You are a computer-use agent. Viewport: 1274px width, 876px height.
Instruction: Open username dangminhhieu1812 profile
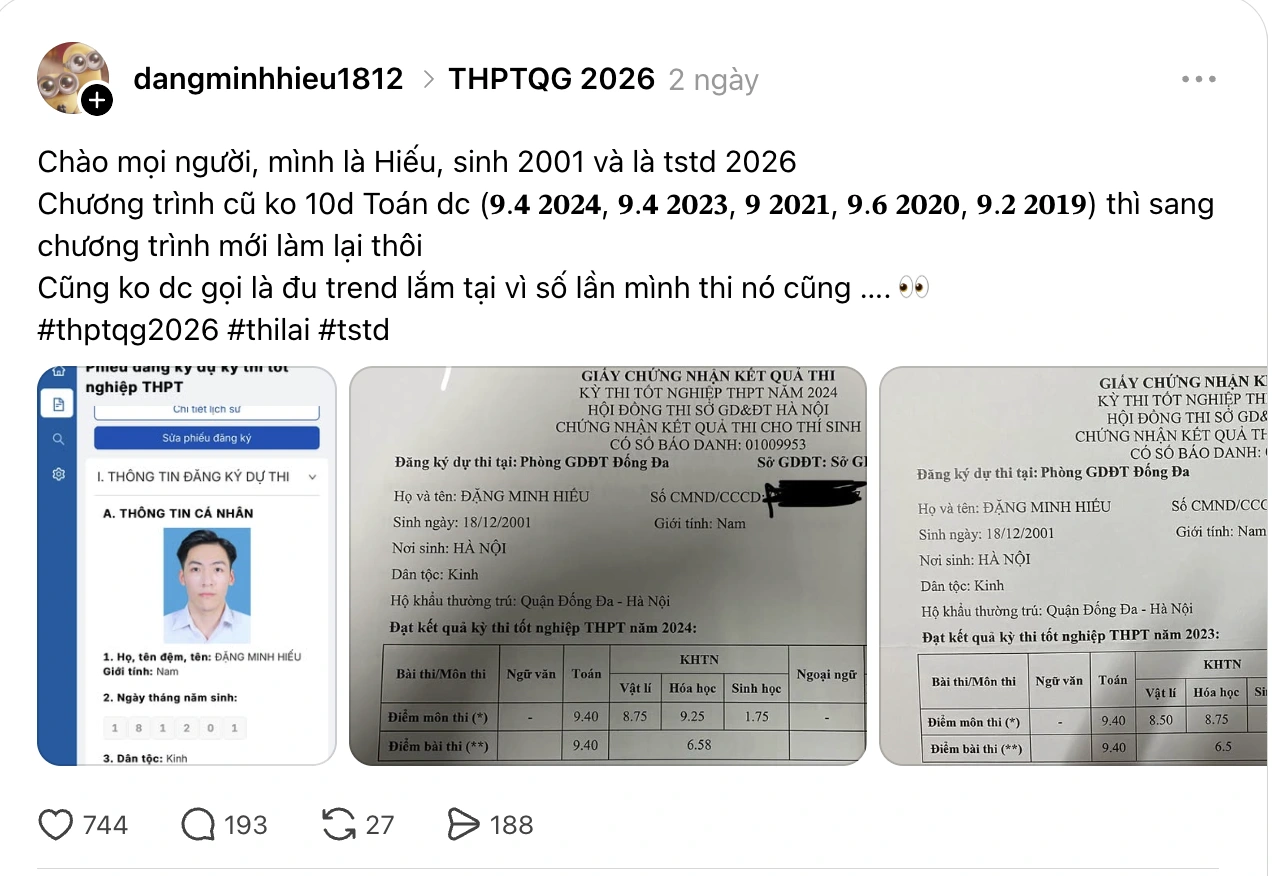tap(268, 79)
